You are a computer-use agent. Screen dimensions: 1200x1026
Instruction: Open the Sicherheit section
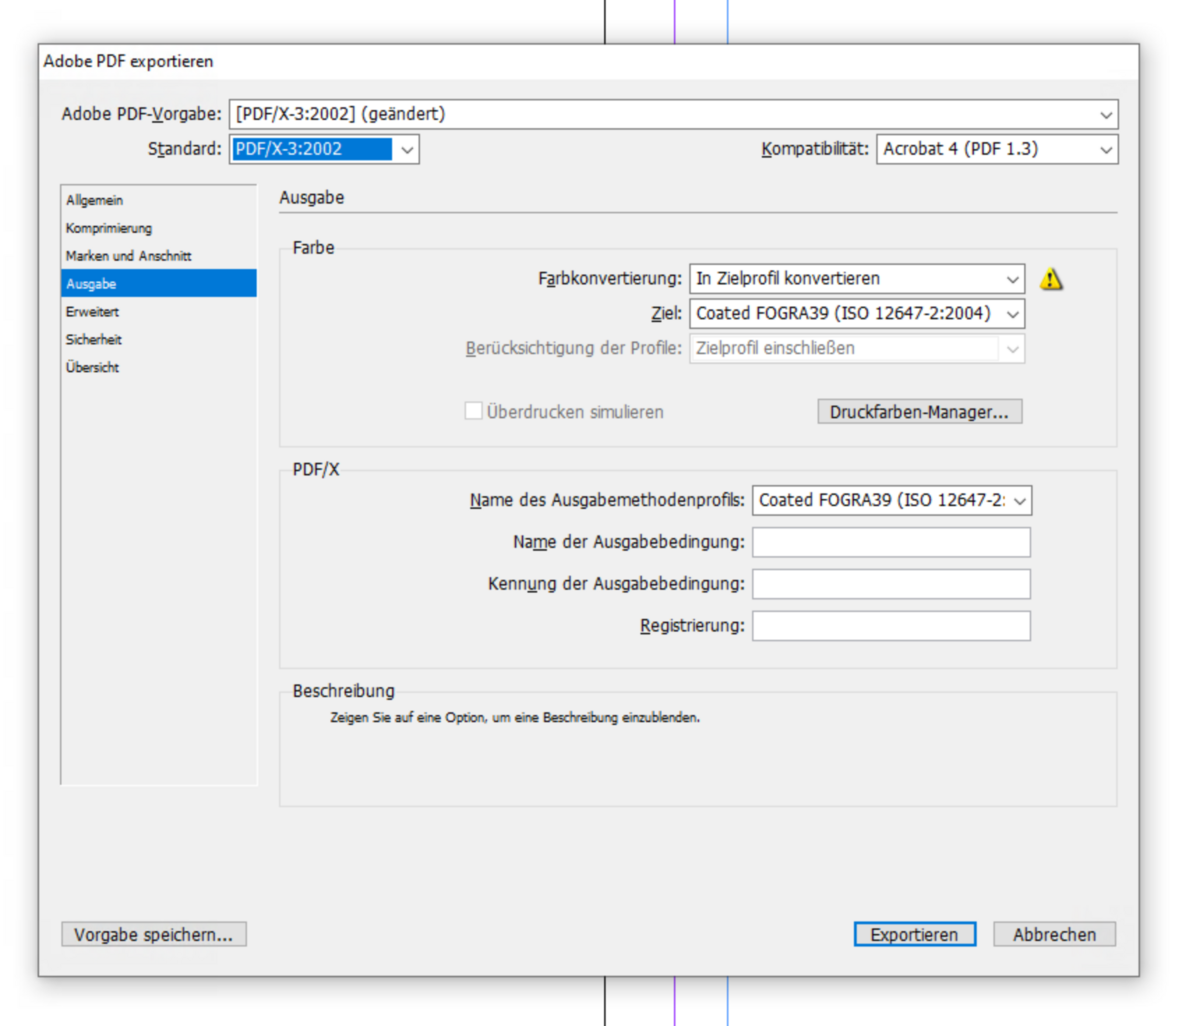pyautogui.click(x=94, y=340)
